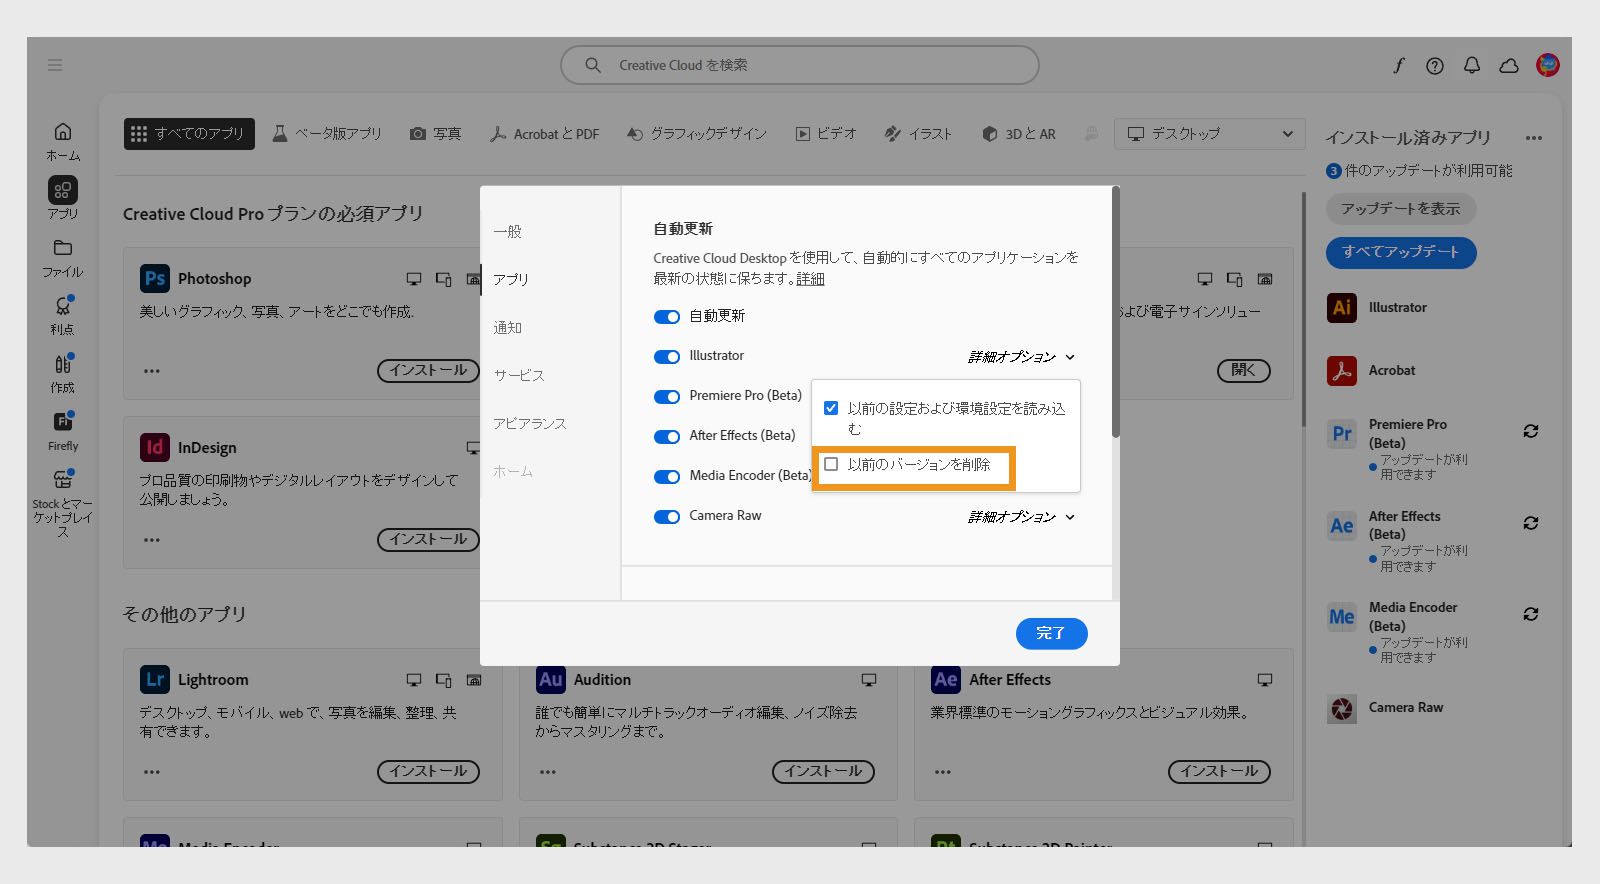
Task: Open the cloud sync status icon
Action: (1509, 66)
